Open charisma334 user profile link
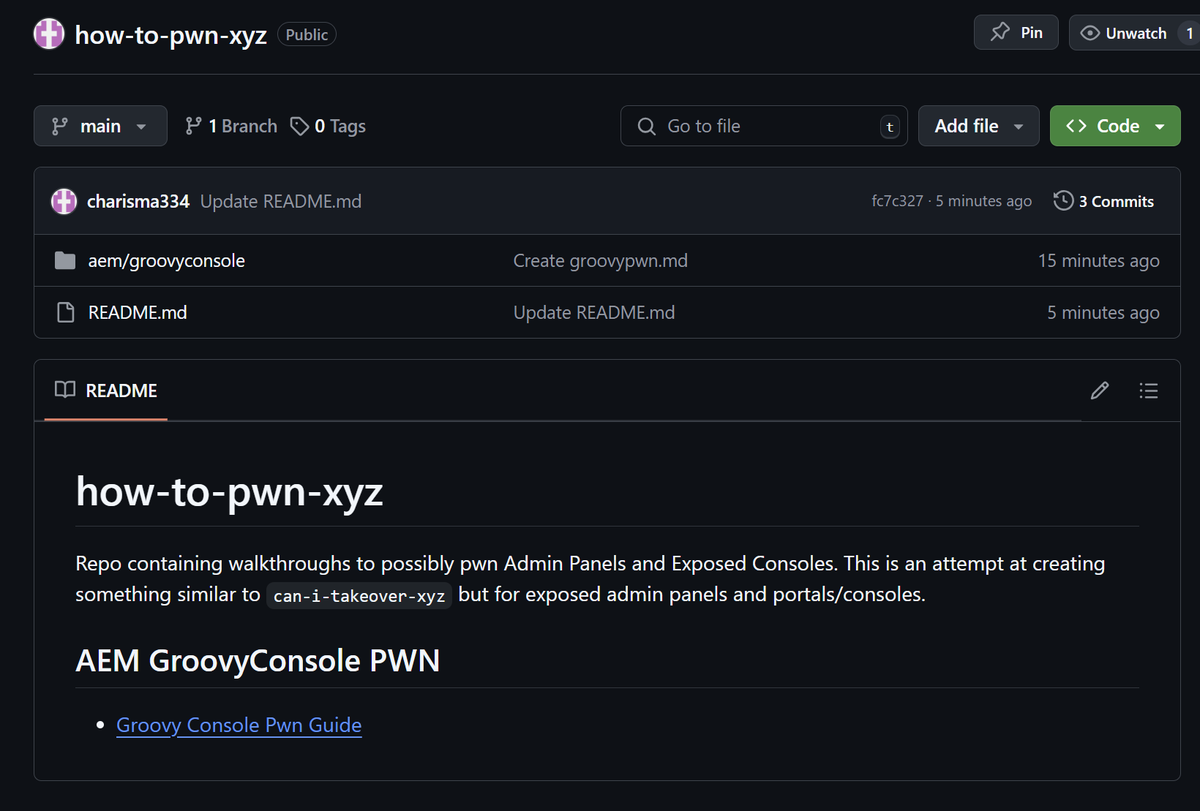Screen dimensions: 1200x811 [x=138, y=201]
